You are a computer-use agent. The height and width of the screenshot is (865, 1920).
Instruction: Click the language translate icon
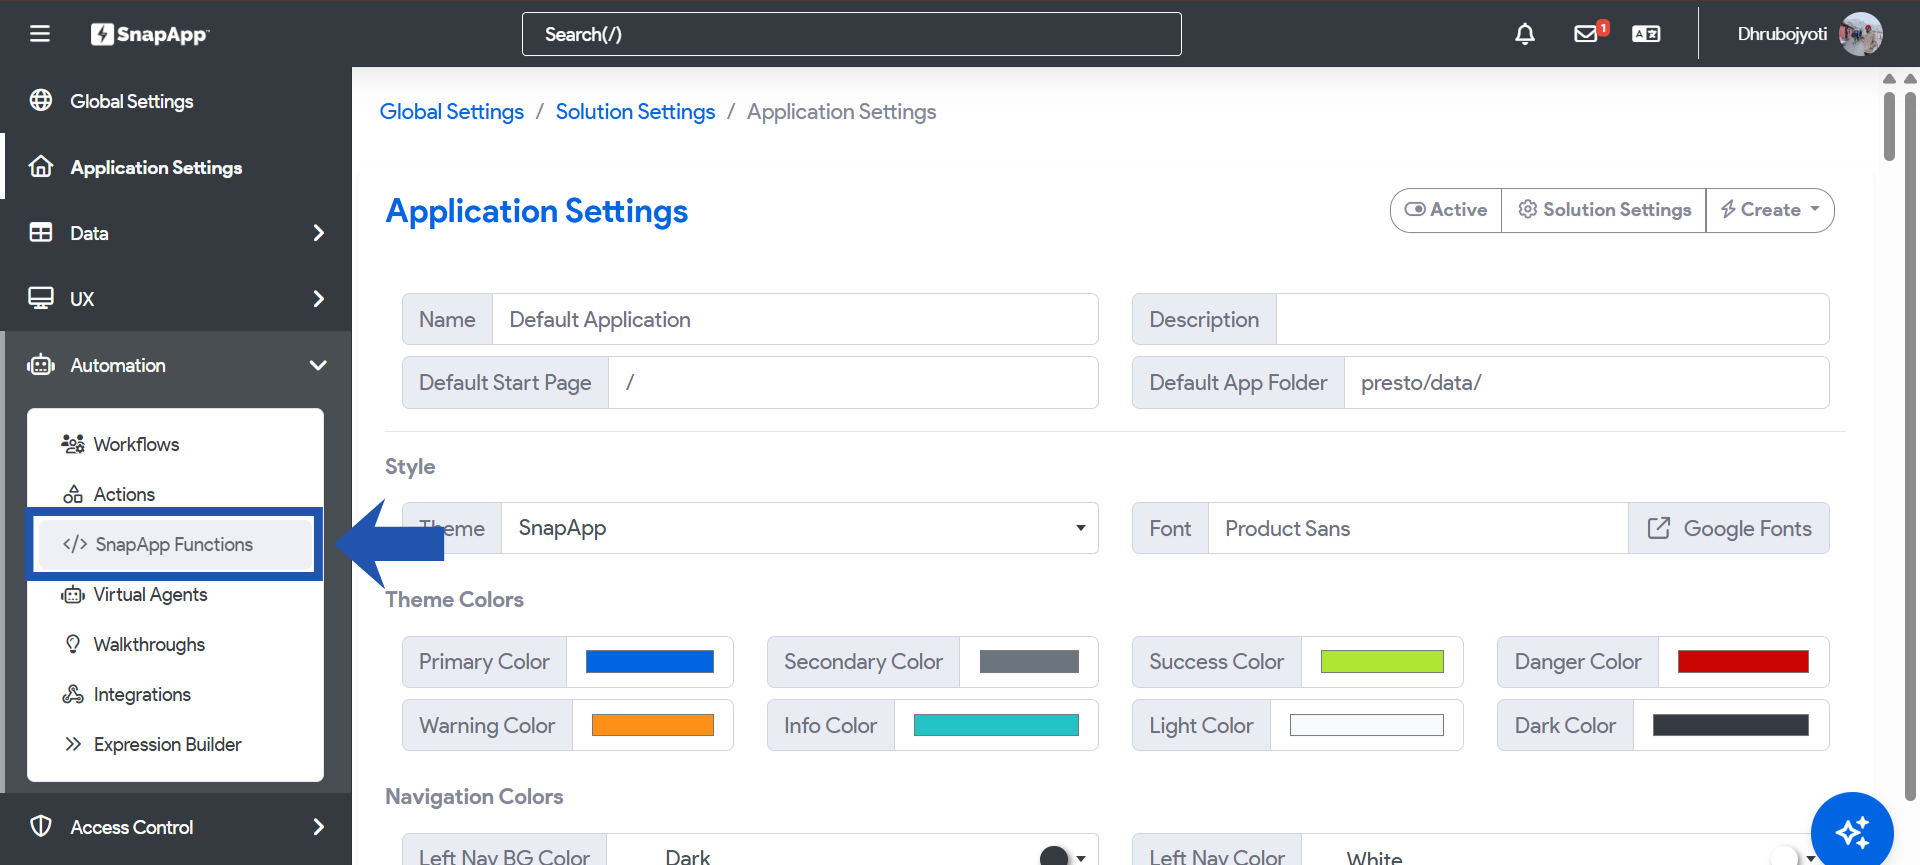pos(1646,34)
